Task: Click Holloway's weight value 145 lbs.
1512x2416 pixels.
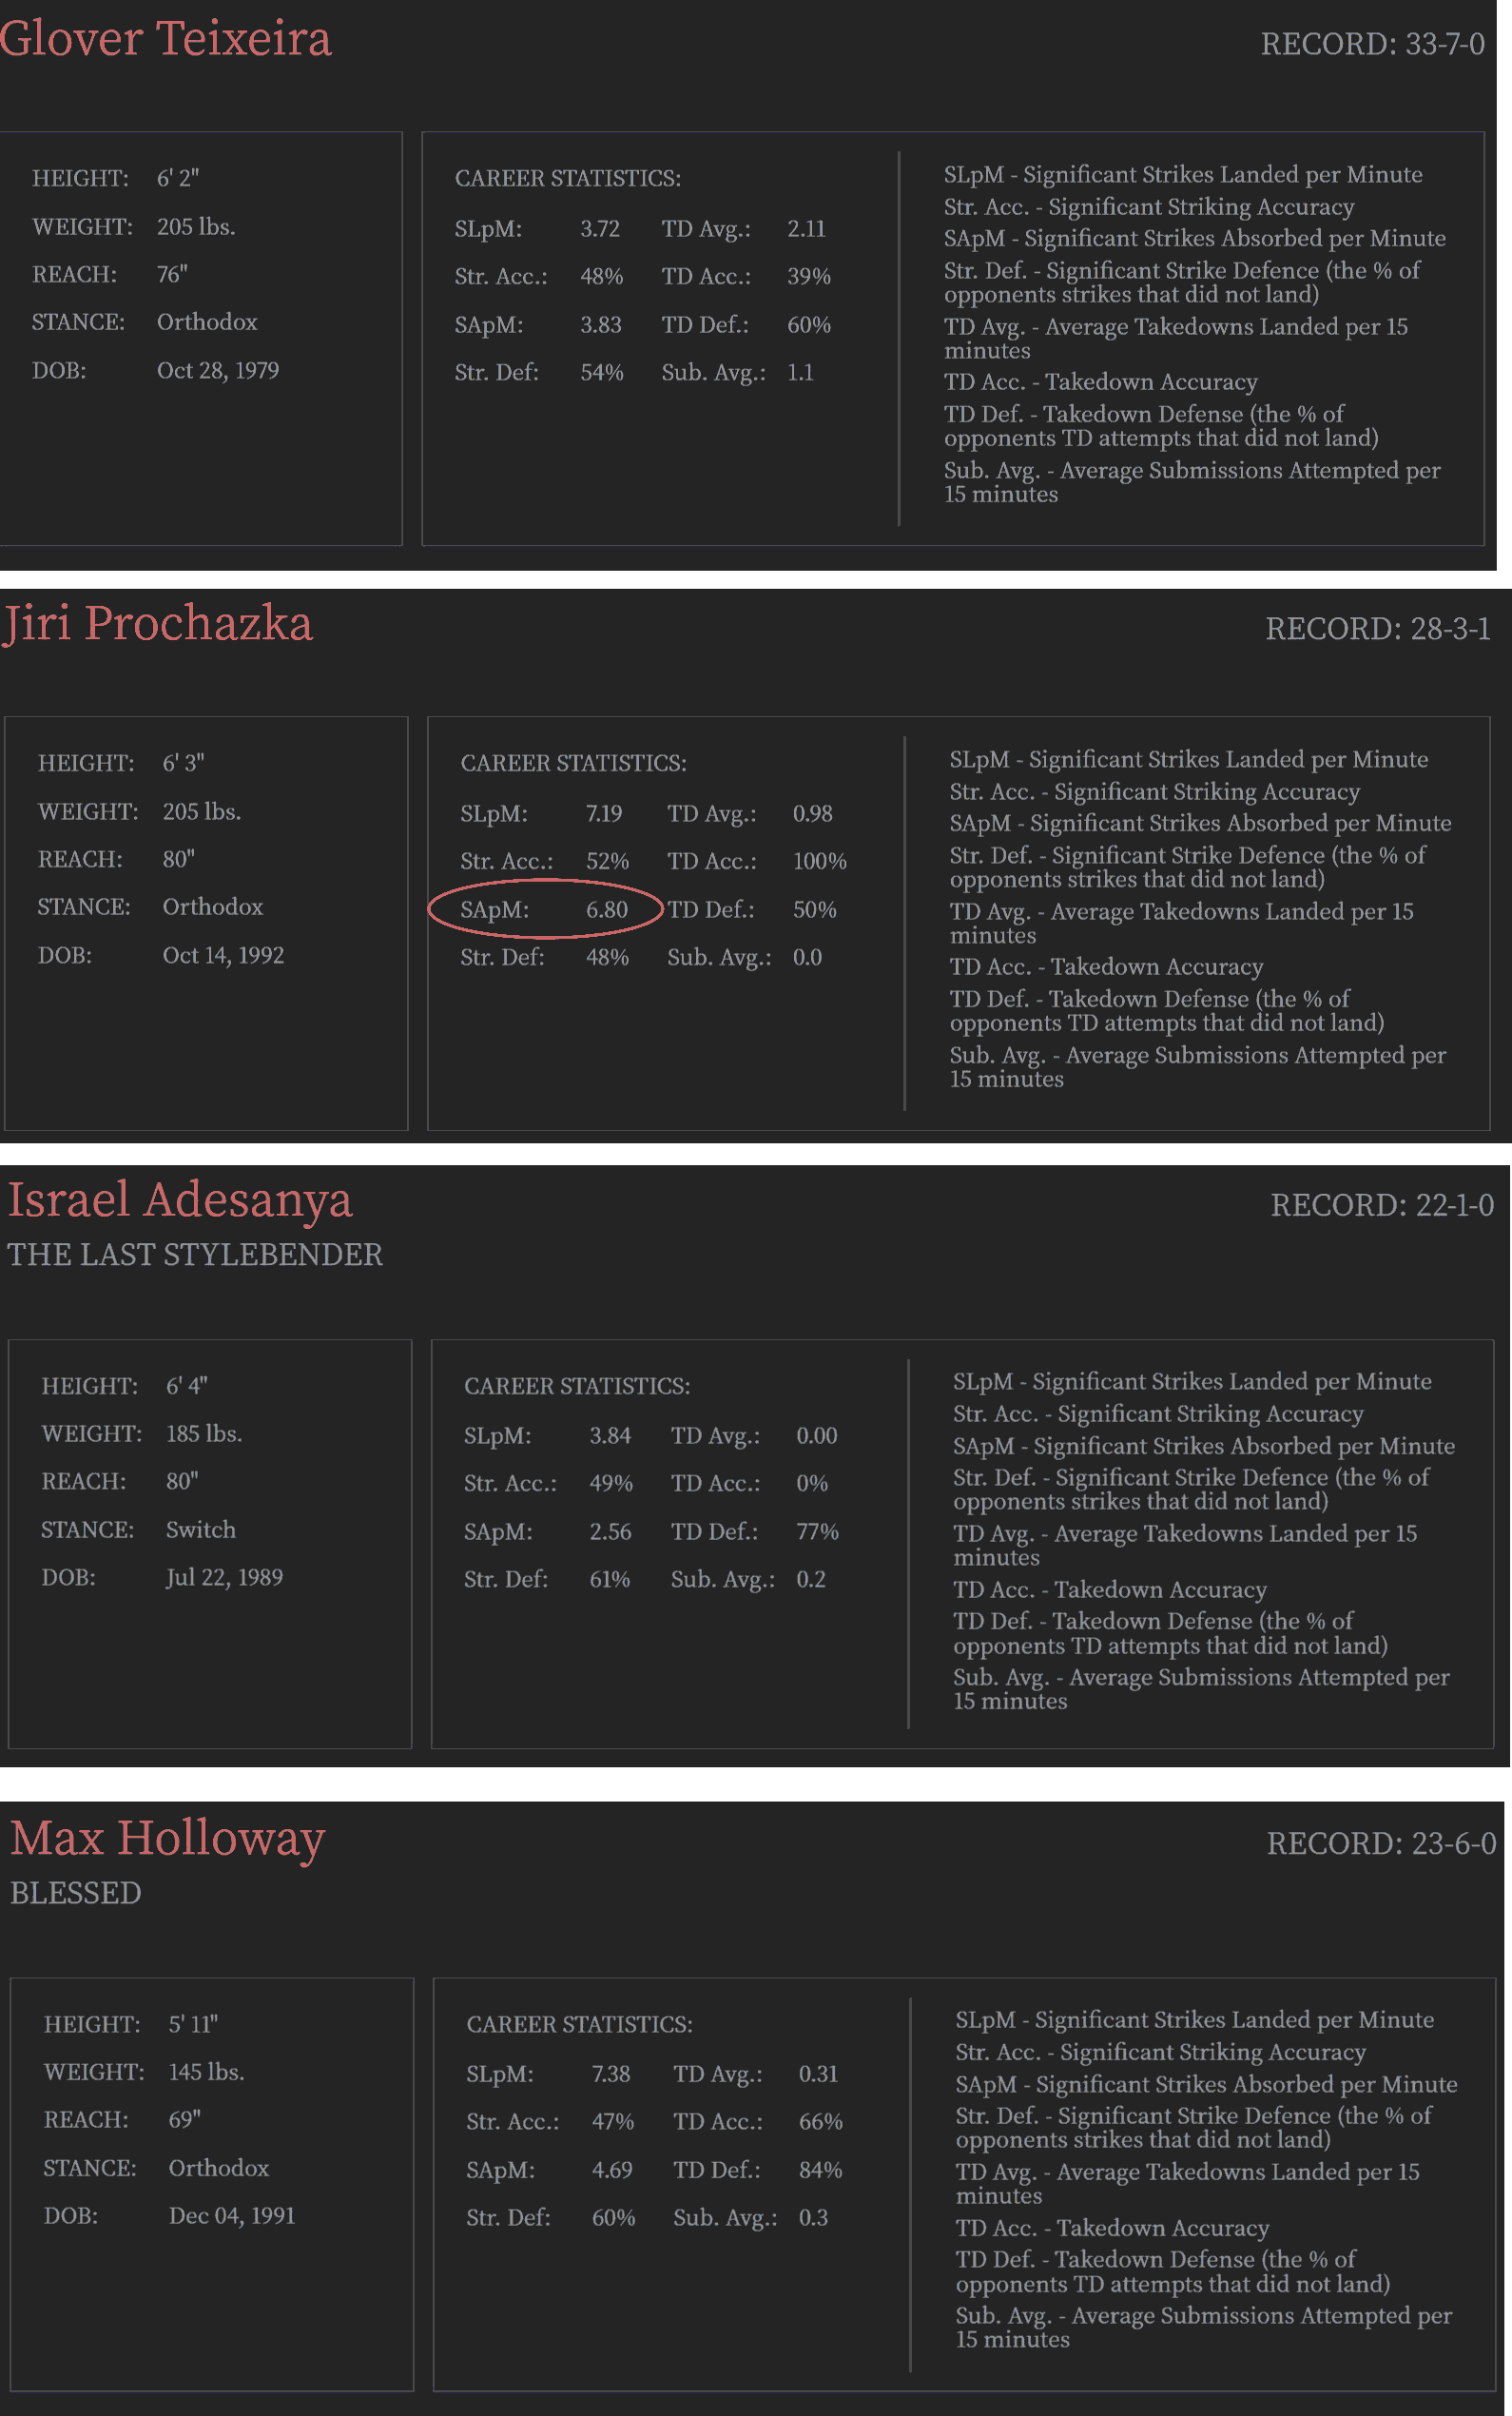Action: click(x=206, y=2072)
